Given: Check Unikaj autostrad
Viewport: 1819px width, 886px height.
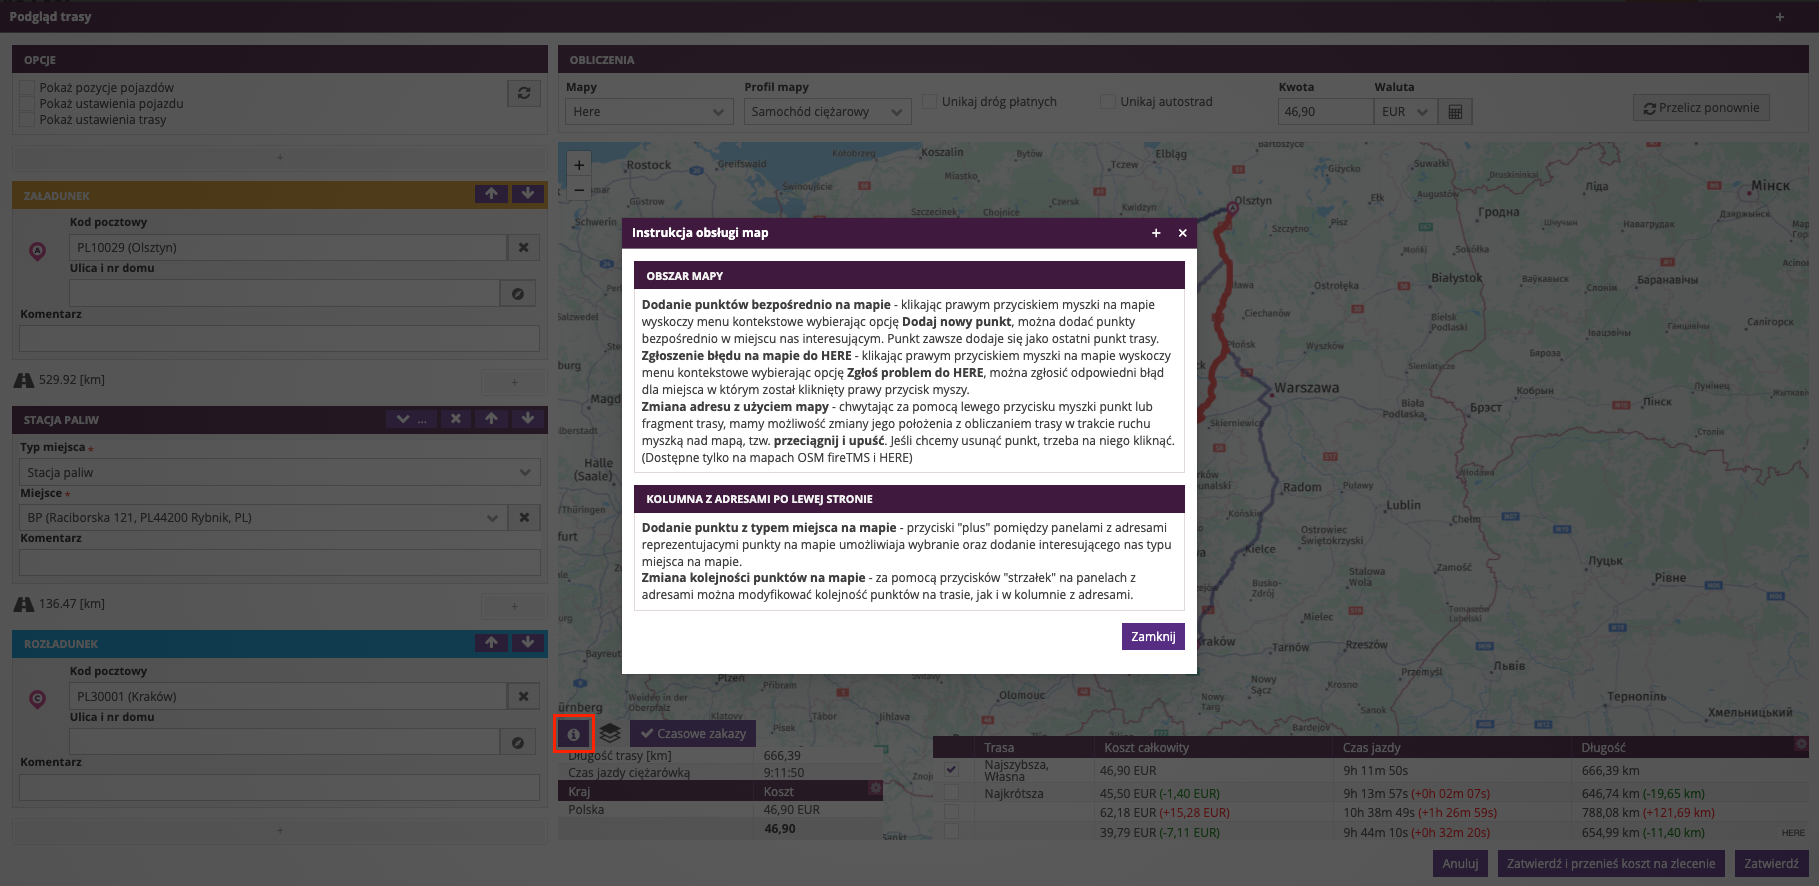Looking at the screenshot, I should (1108, 101).
